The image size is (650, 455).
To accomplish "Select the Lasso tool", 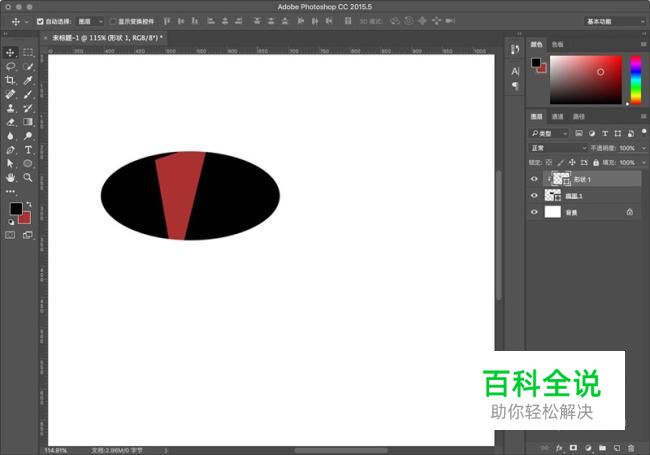I will coord(10,66).
